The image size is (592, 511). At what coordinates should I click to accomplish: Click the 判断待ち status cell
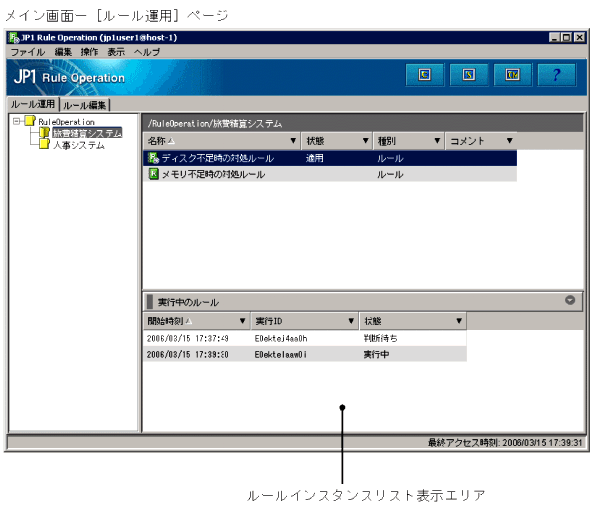click(x=381, y=338)
